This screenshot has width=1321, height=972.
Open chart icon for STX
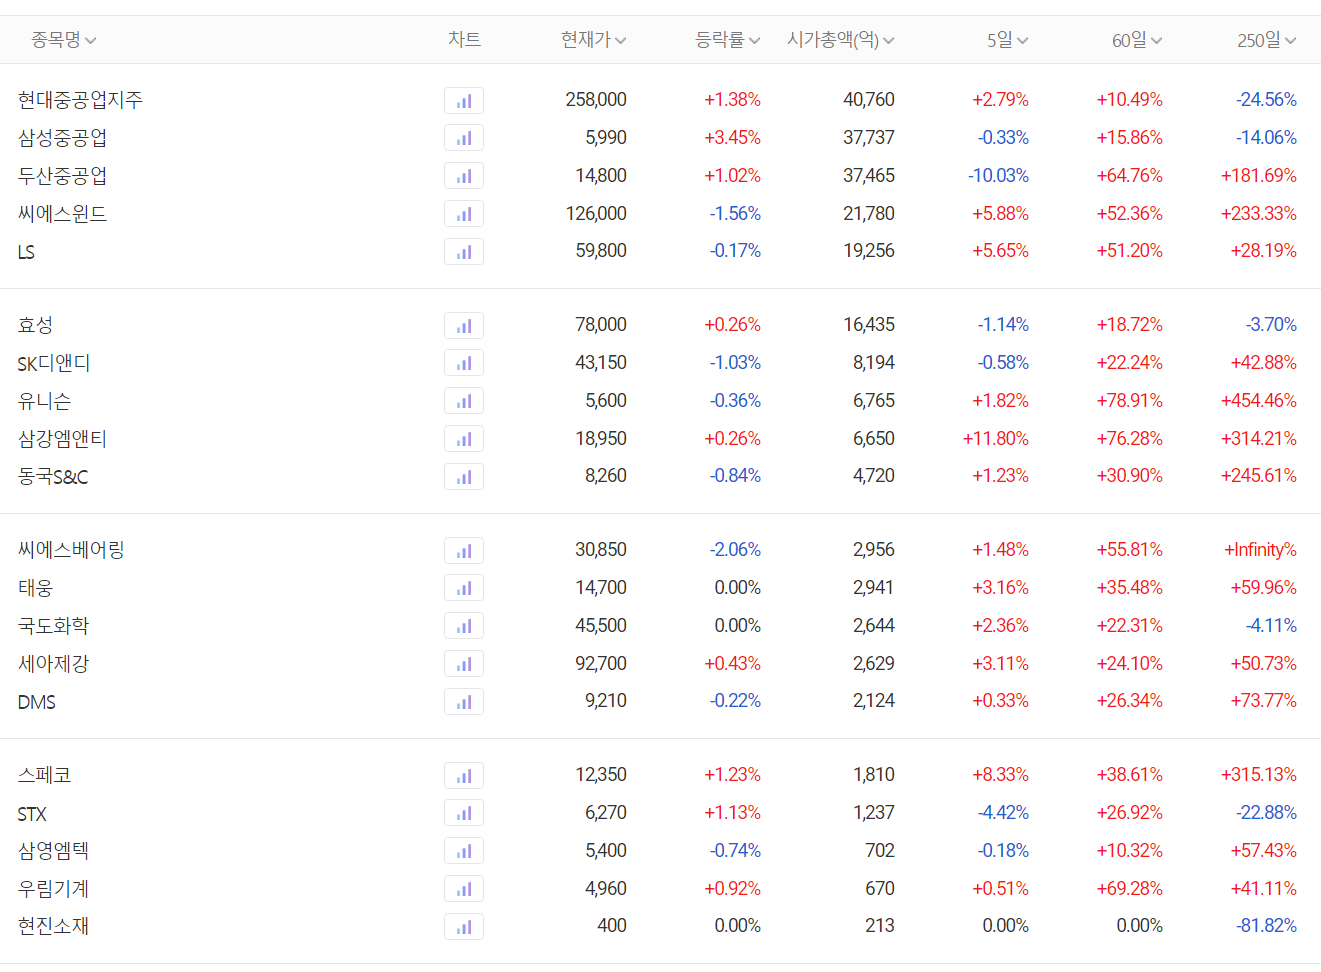pos(464,813)
